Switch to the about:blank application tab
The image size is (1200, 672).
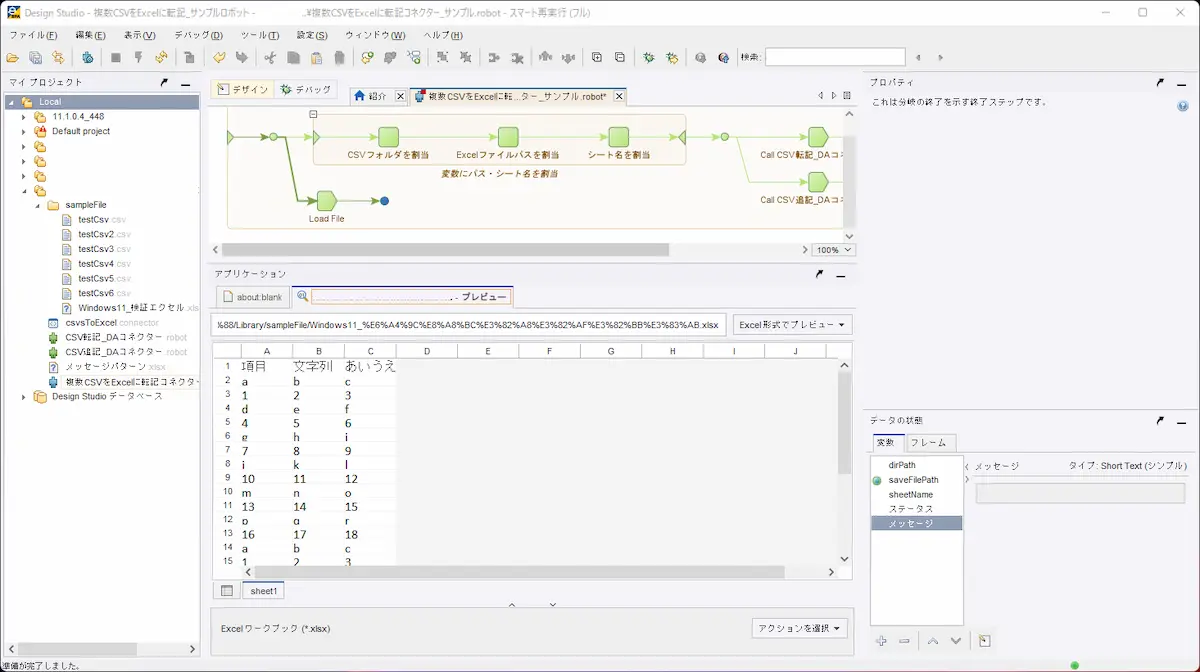coord(252,297)
